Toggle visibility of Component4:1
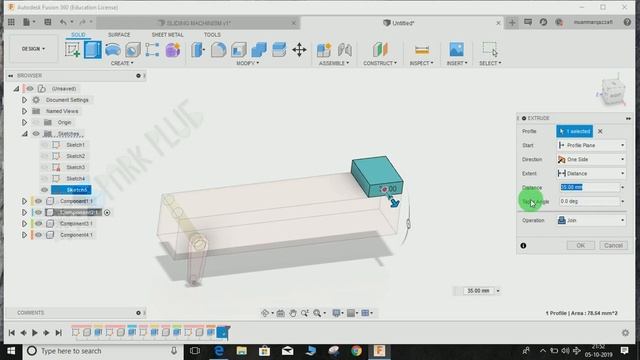 (x=38, y=235)
